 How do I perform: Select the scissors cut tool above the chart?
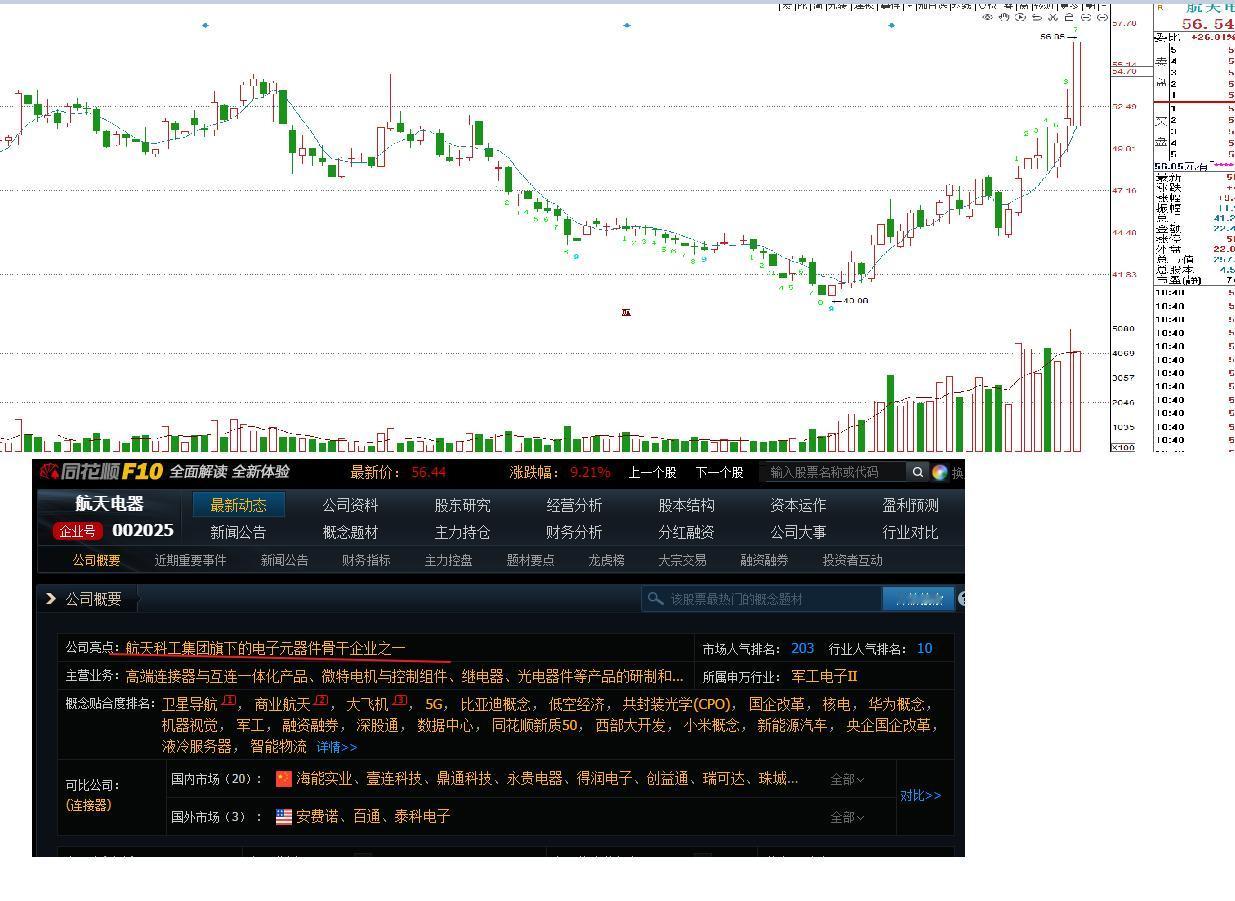(1054, 17)
